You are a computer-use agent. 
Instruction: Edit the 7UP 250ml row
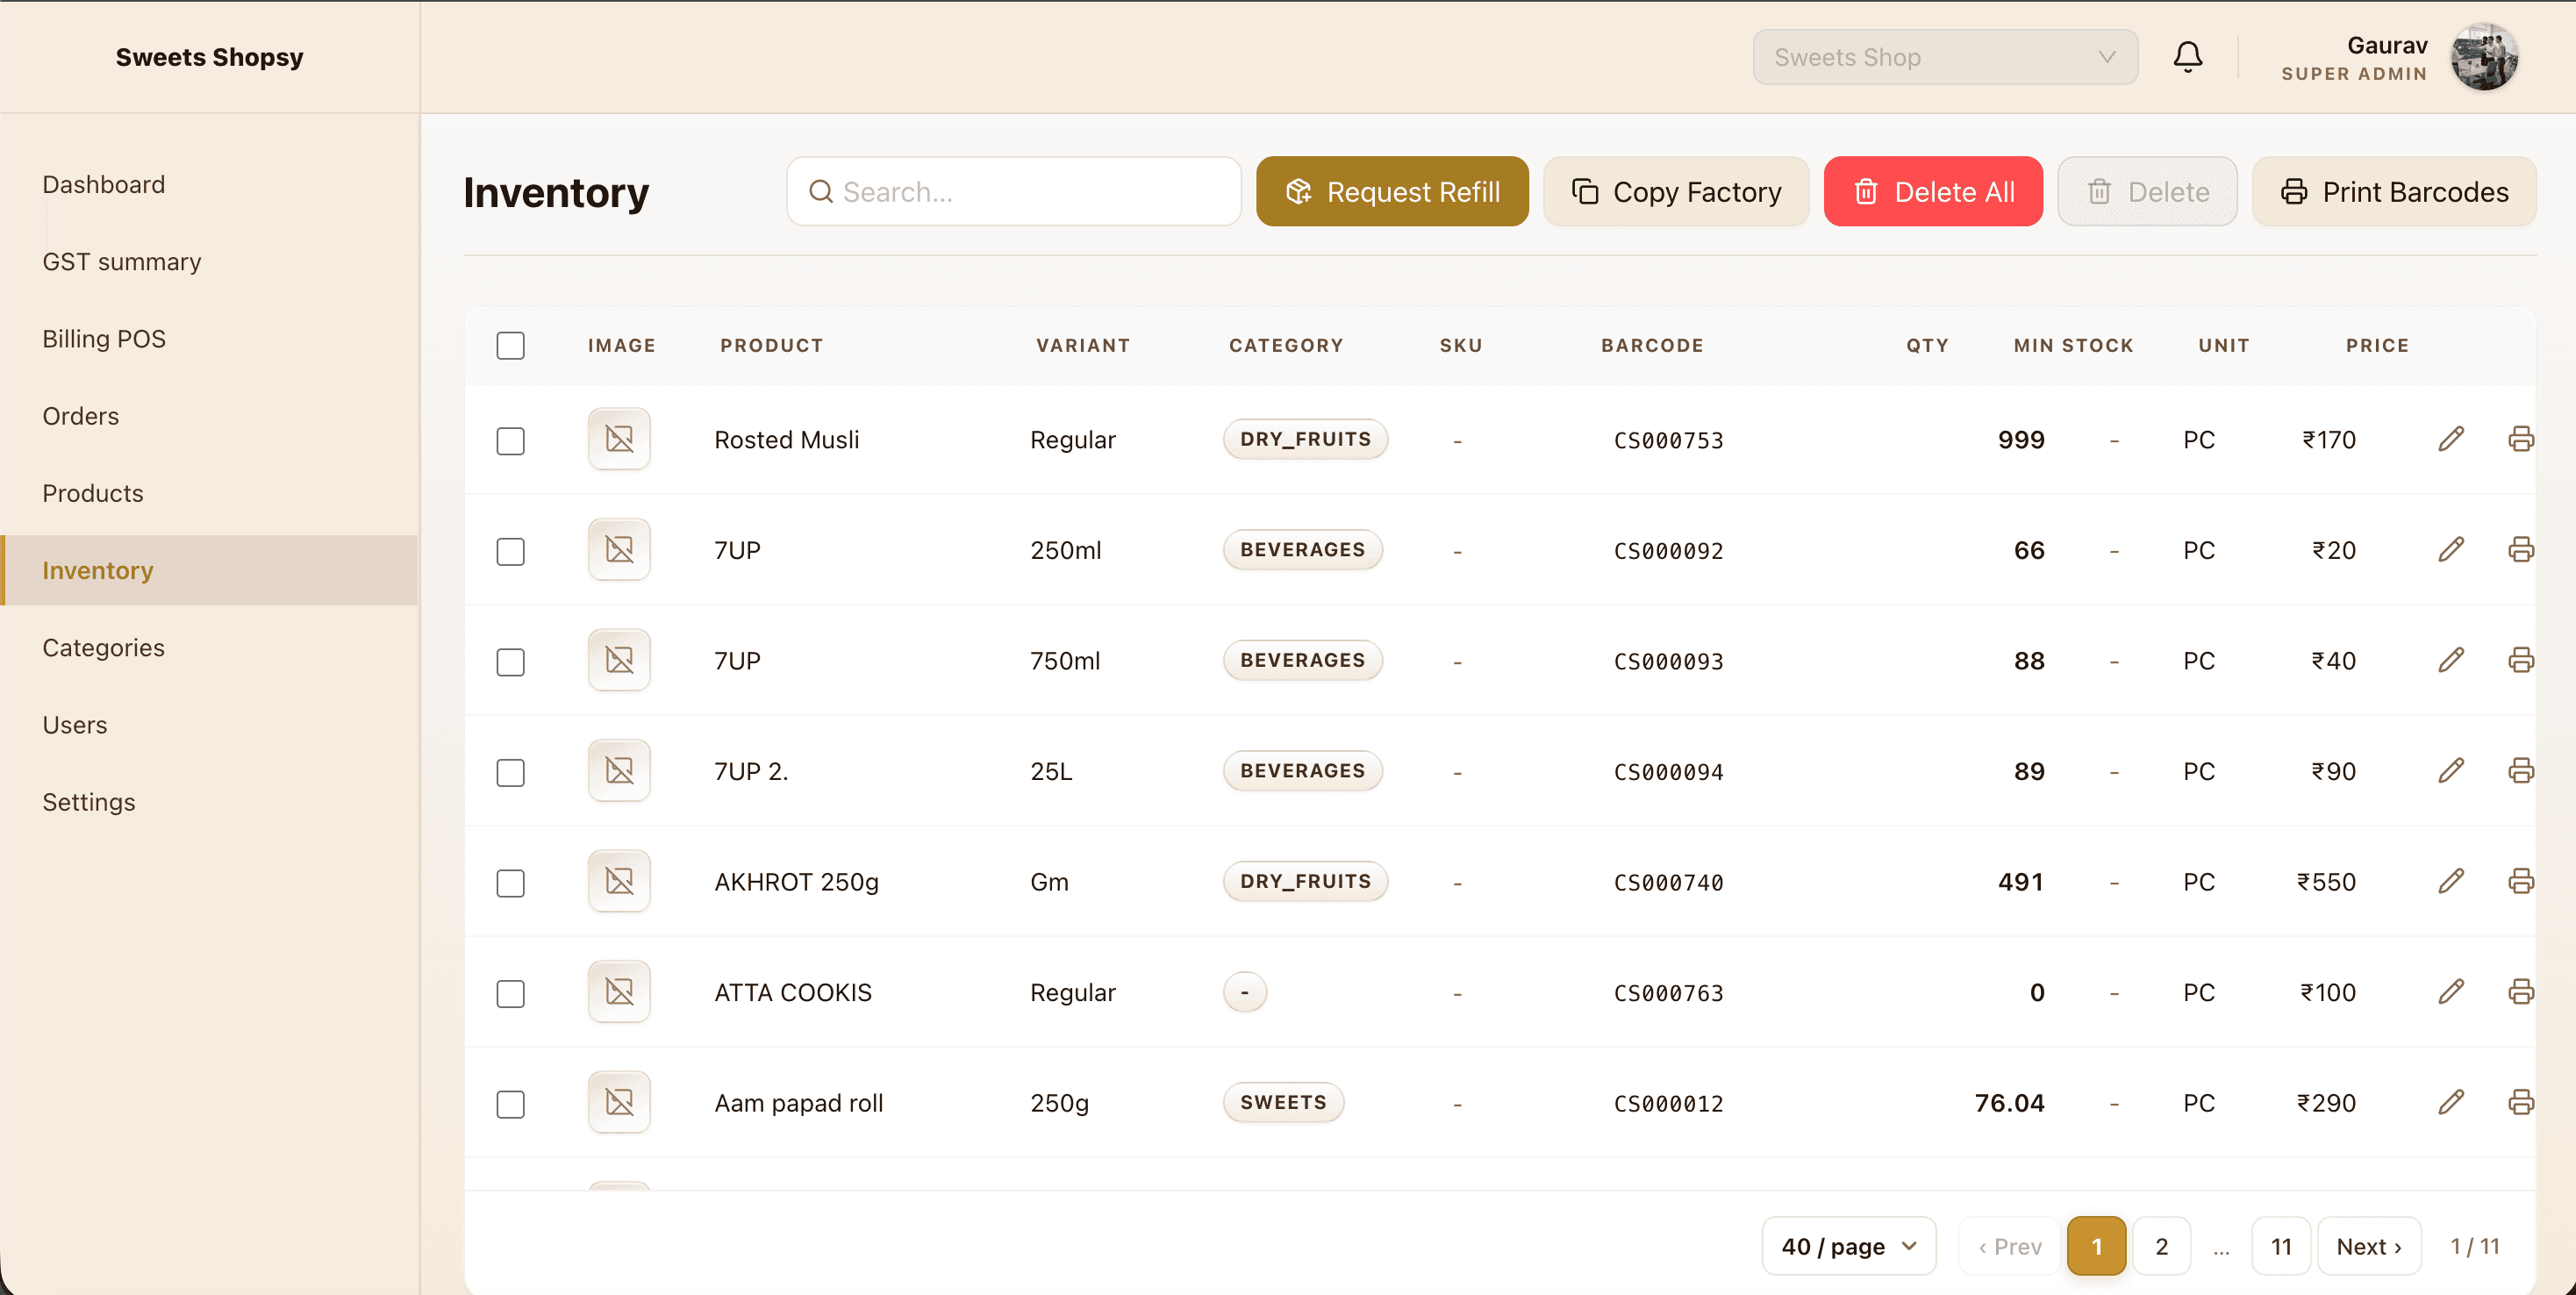2451,550
